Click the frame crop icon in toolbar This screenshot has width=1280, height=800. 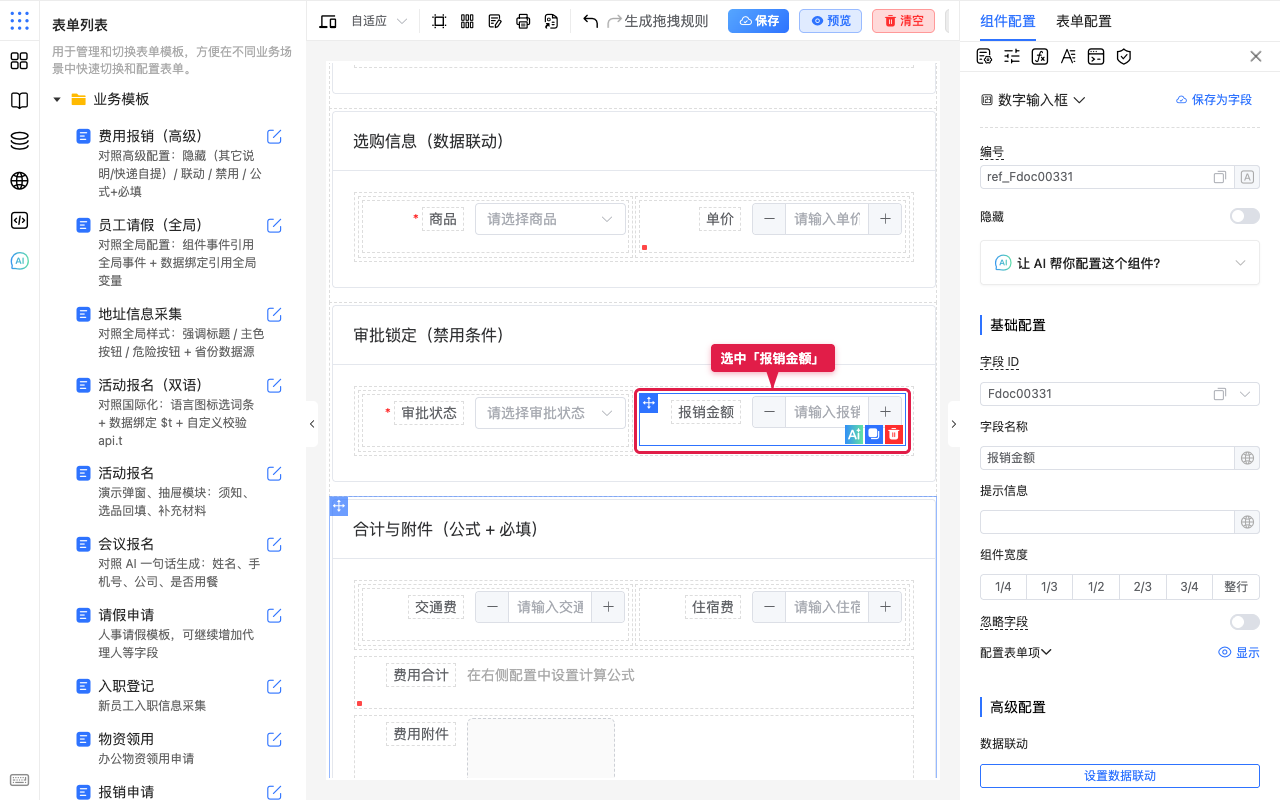pyautogui.click(x=439, y=21)
